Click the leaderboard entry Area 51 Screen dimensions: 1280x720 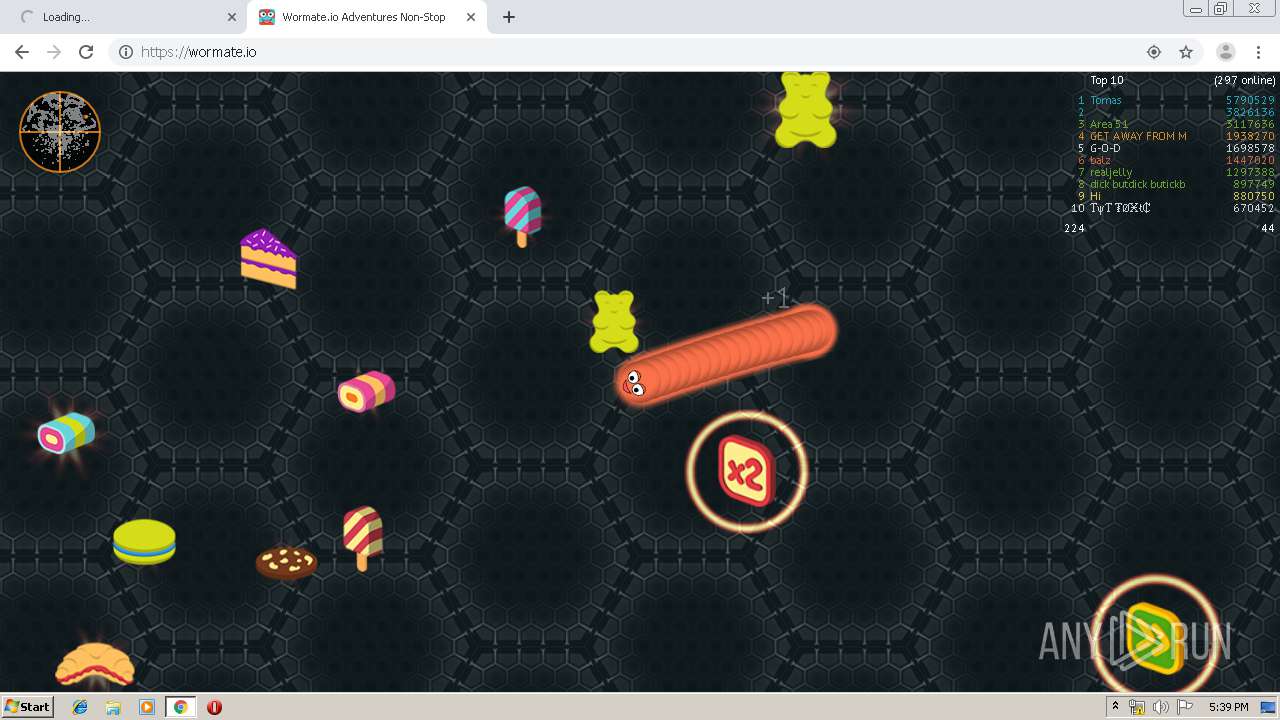click(1108, 124)
